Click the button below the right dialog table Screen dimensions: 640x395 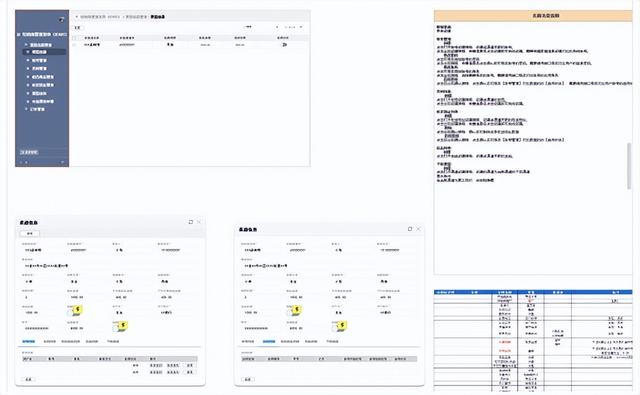click(247, 379)
